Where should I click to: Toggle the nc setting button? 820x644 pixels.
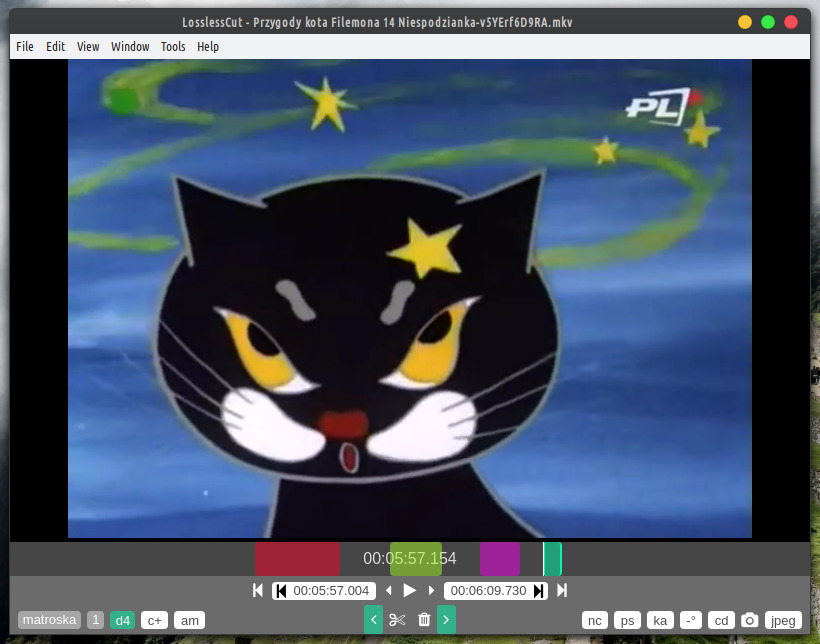coord(595,620)
